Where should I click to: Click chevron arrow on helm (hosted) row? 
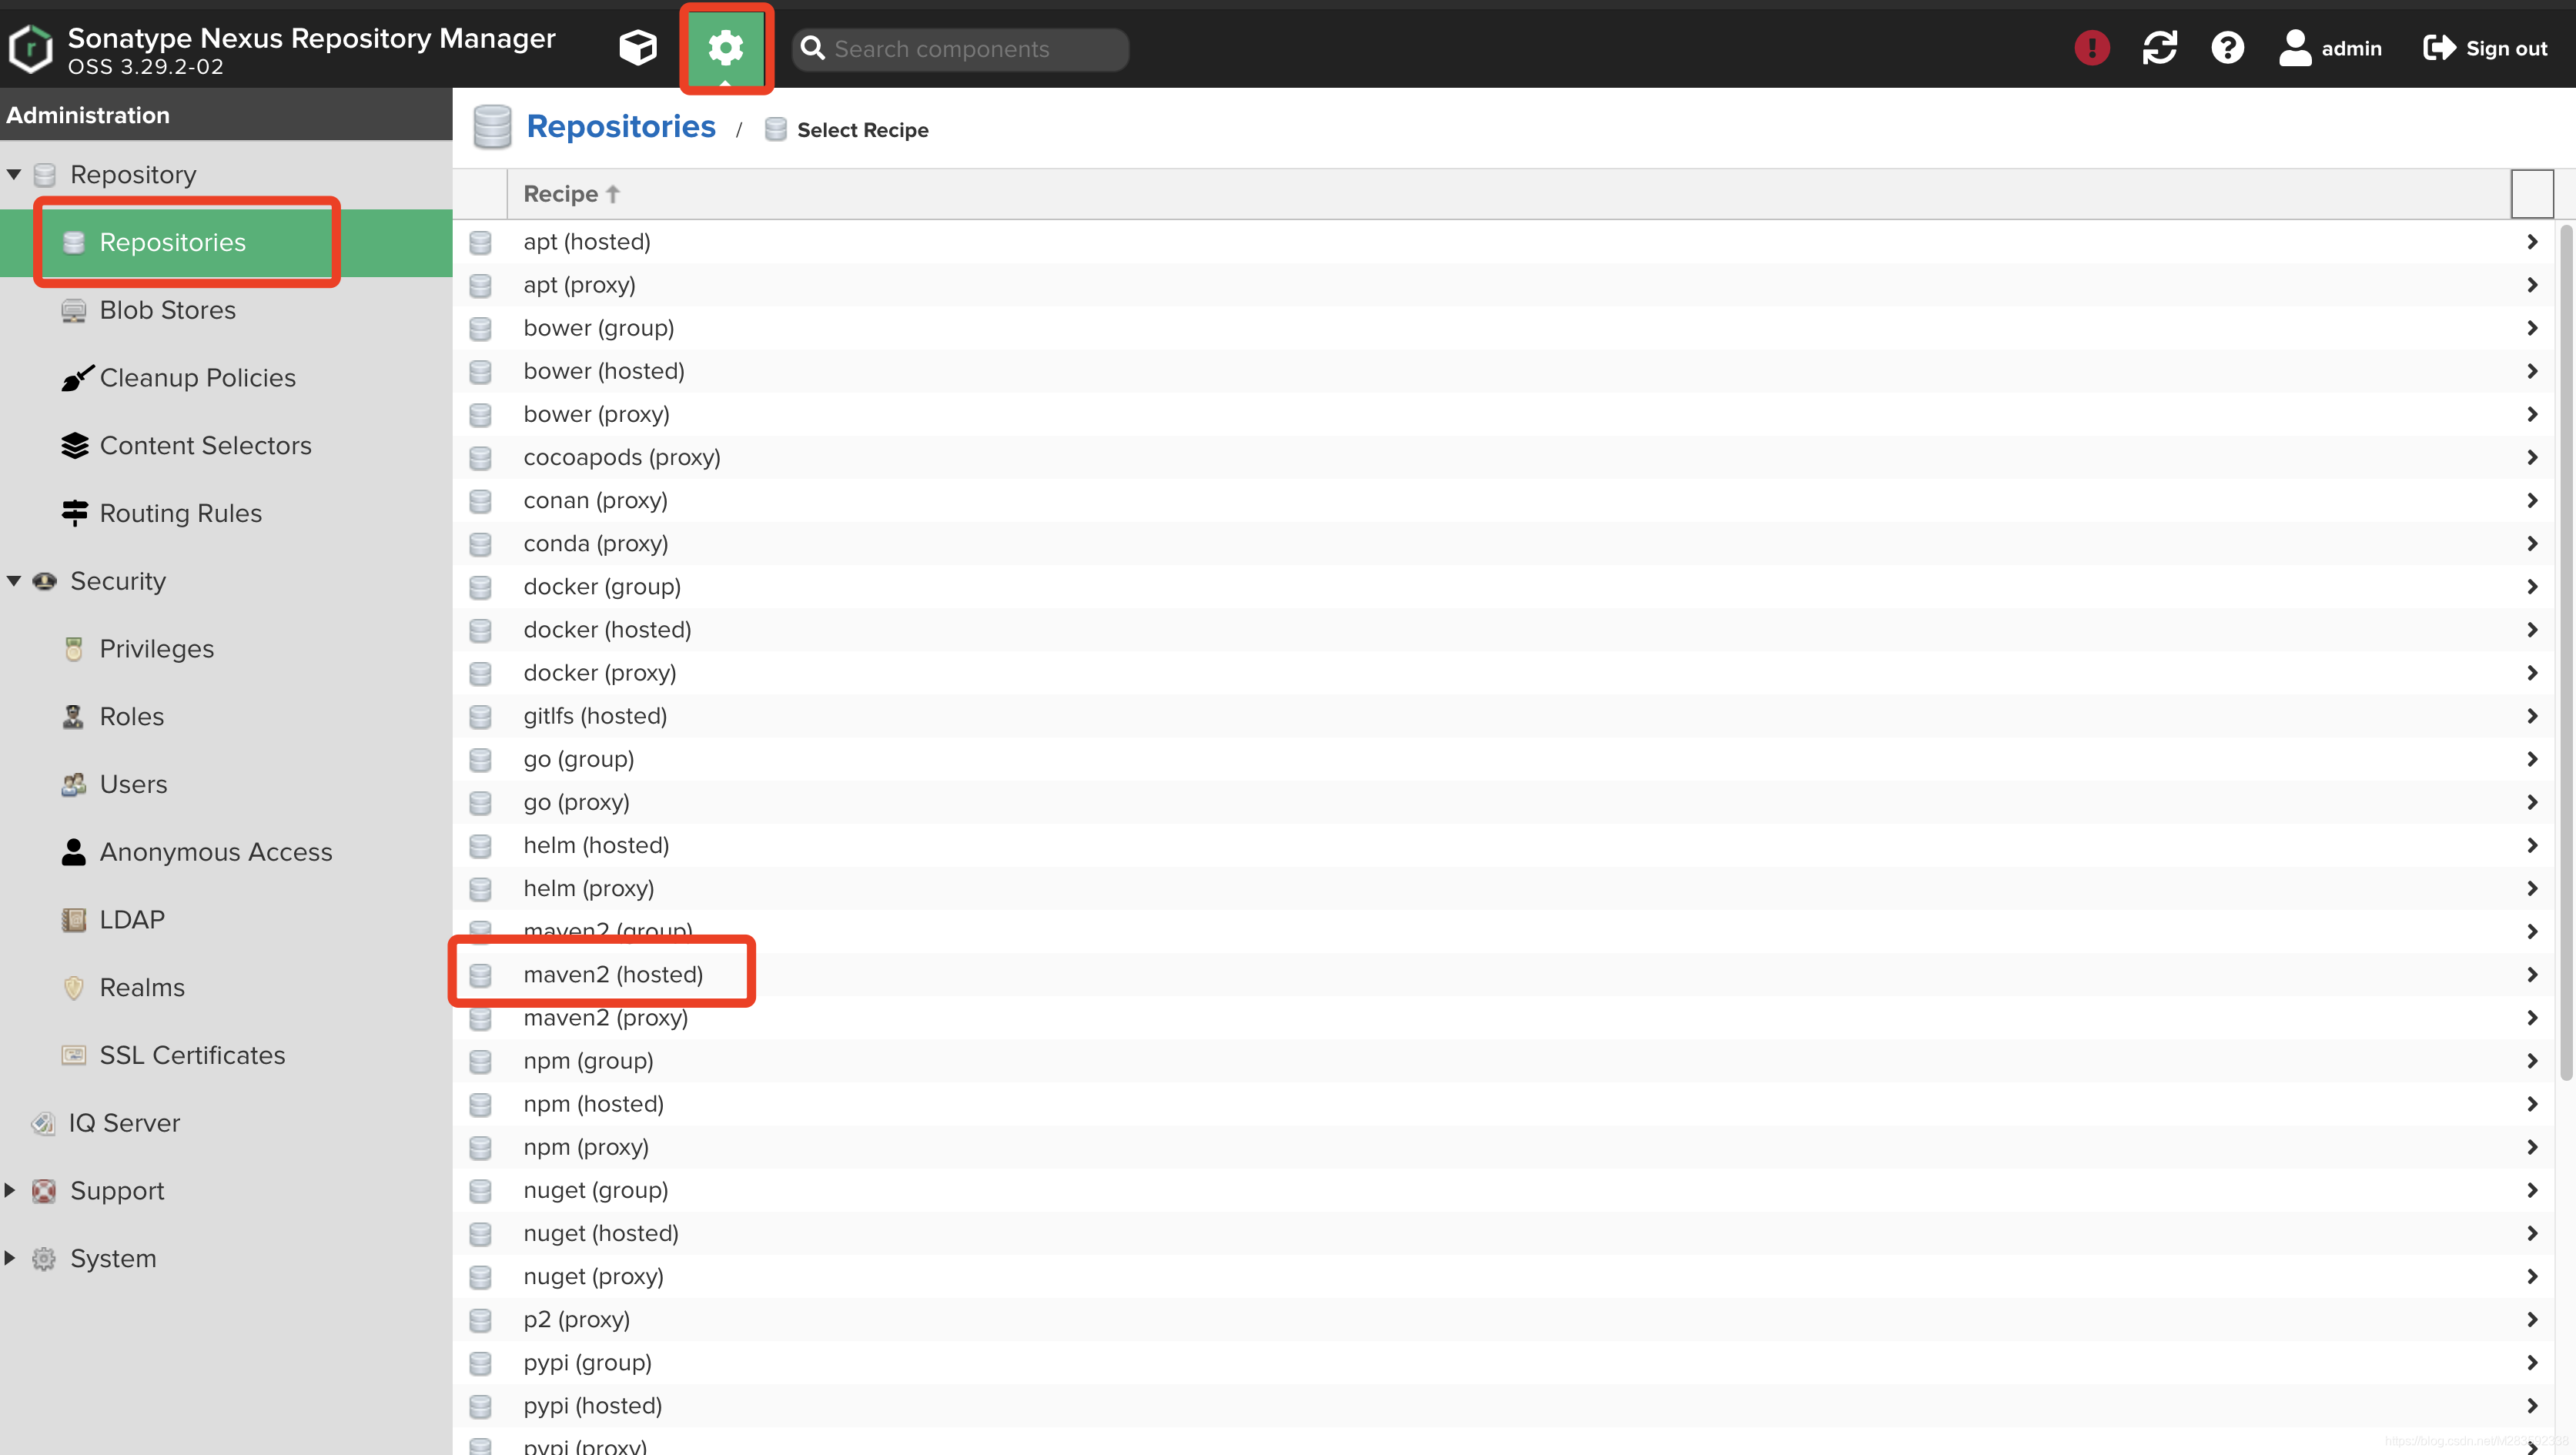tap(2532, 845)
